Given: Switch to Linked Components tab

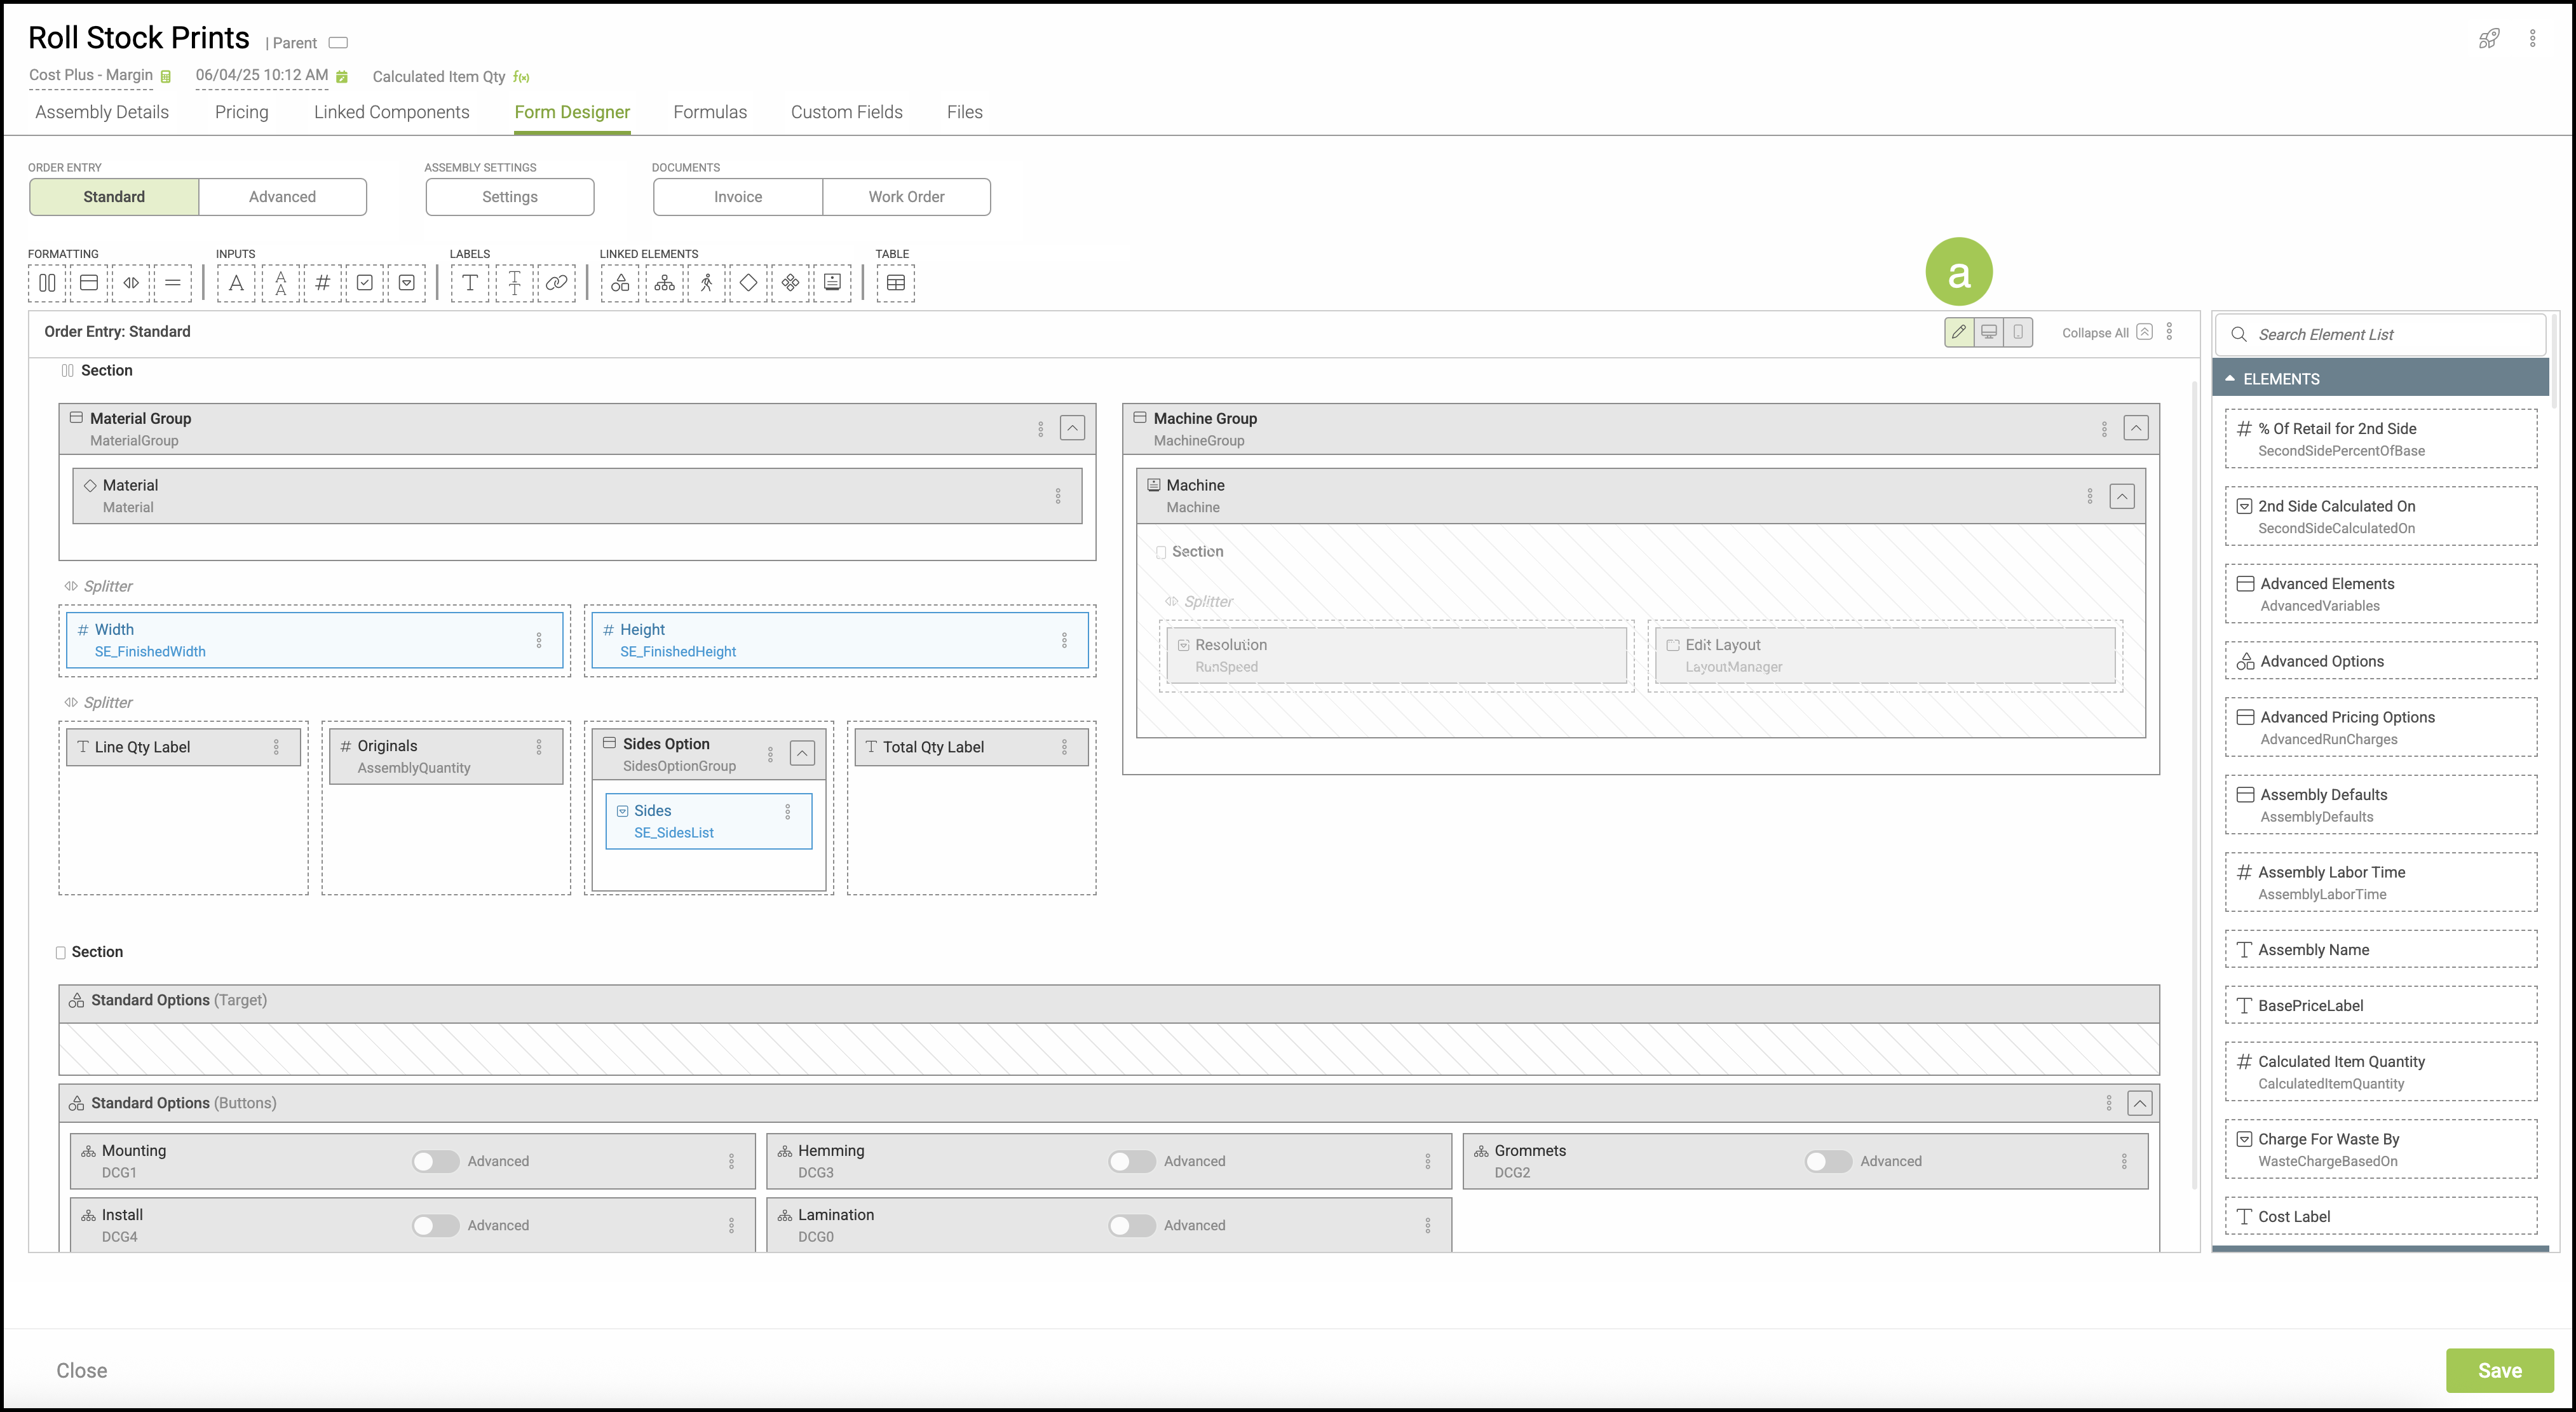Looking at the screenshot, I should [391, 112].
